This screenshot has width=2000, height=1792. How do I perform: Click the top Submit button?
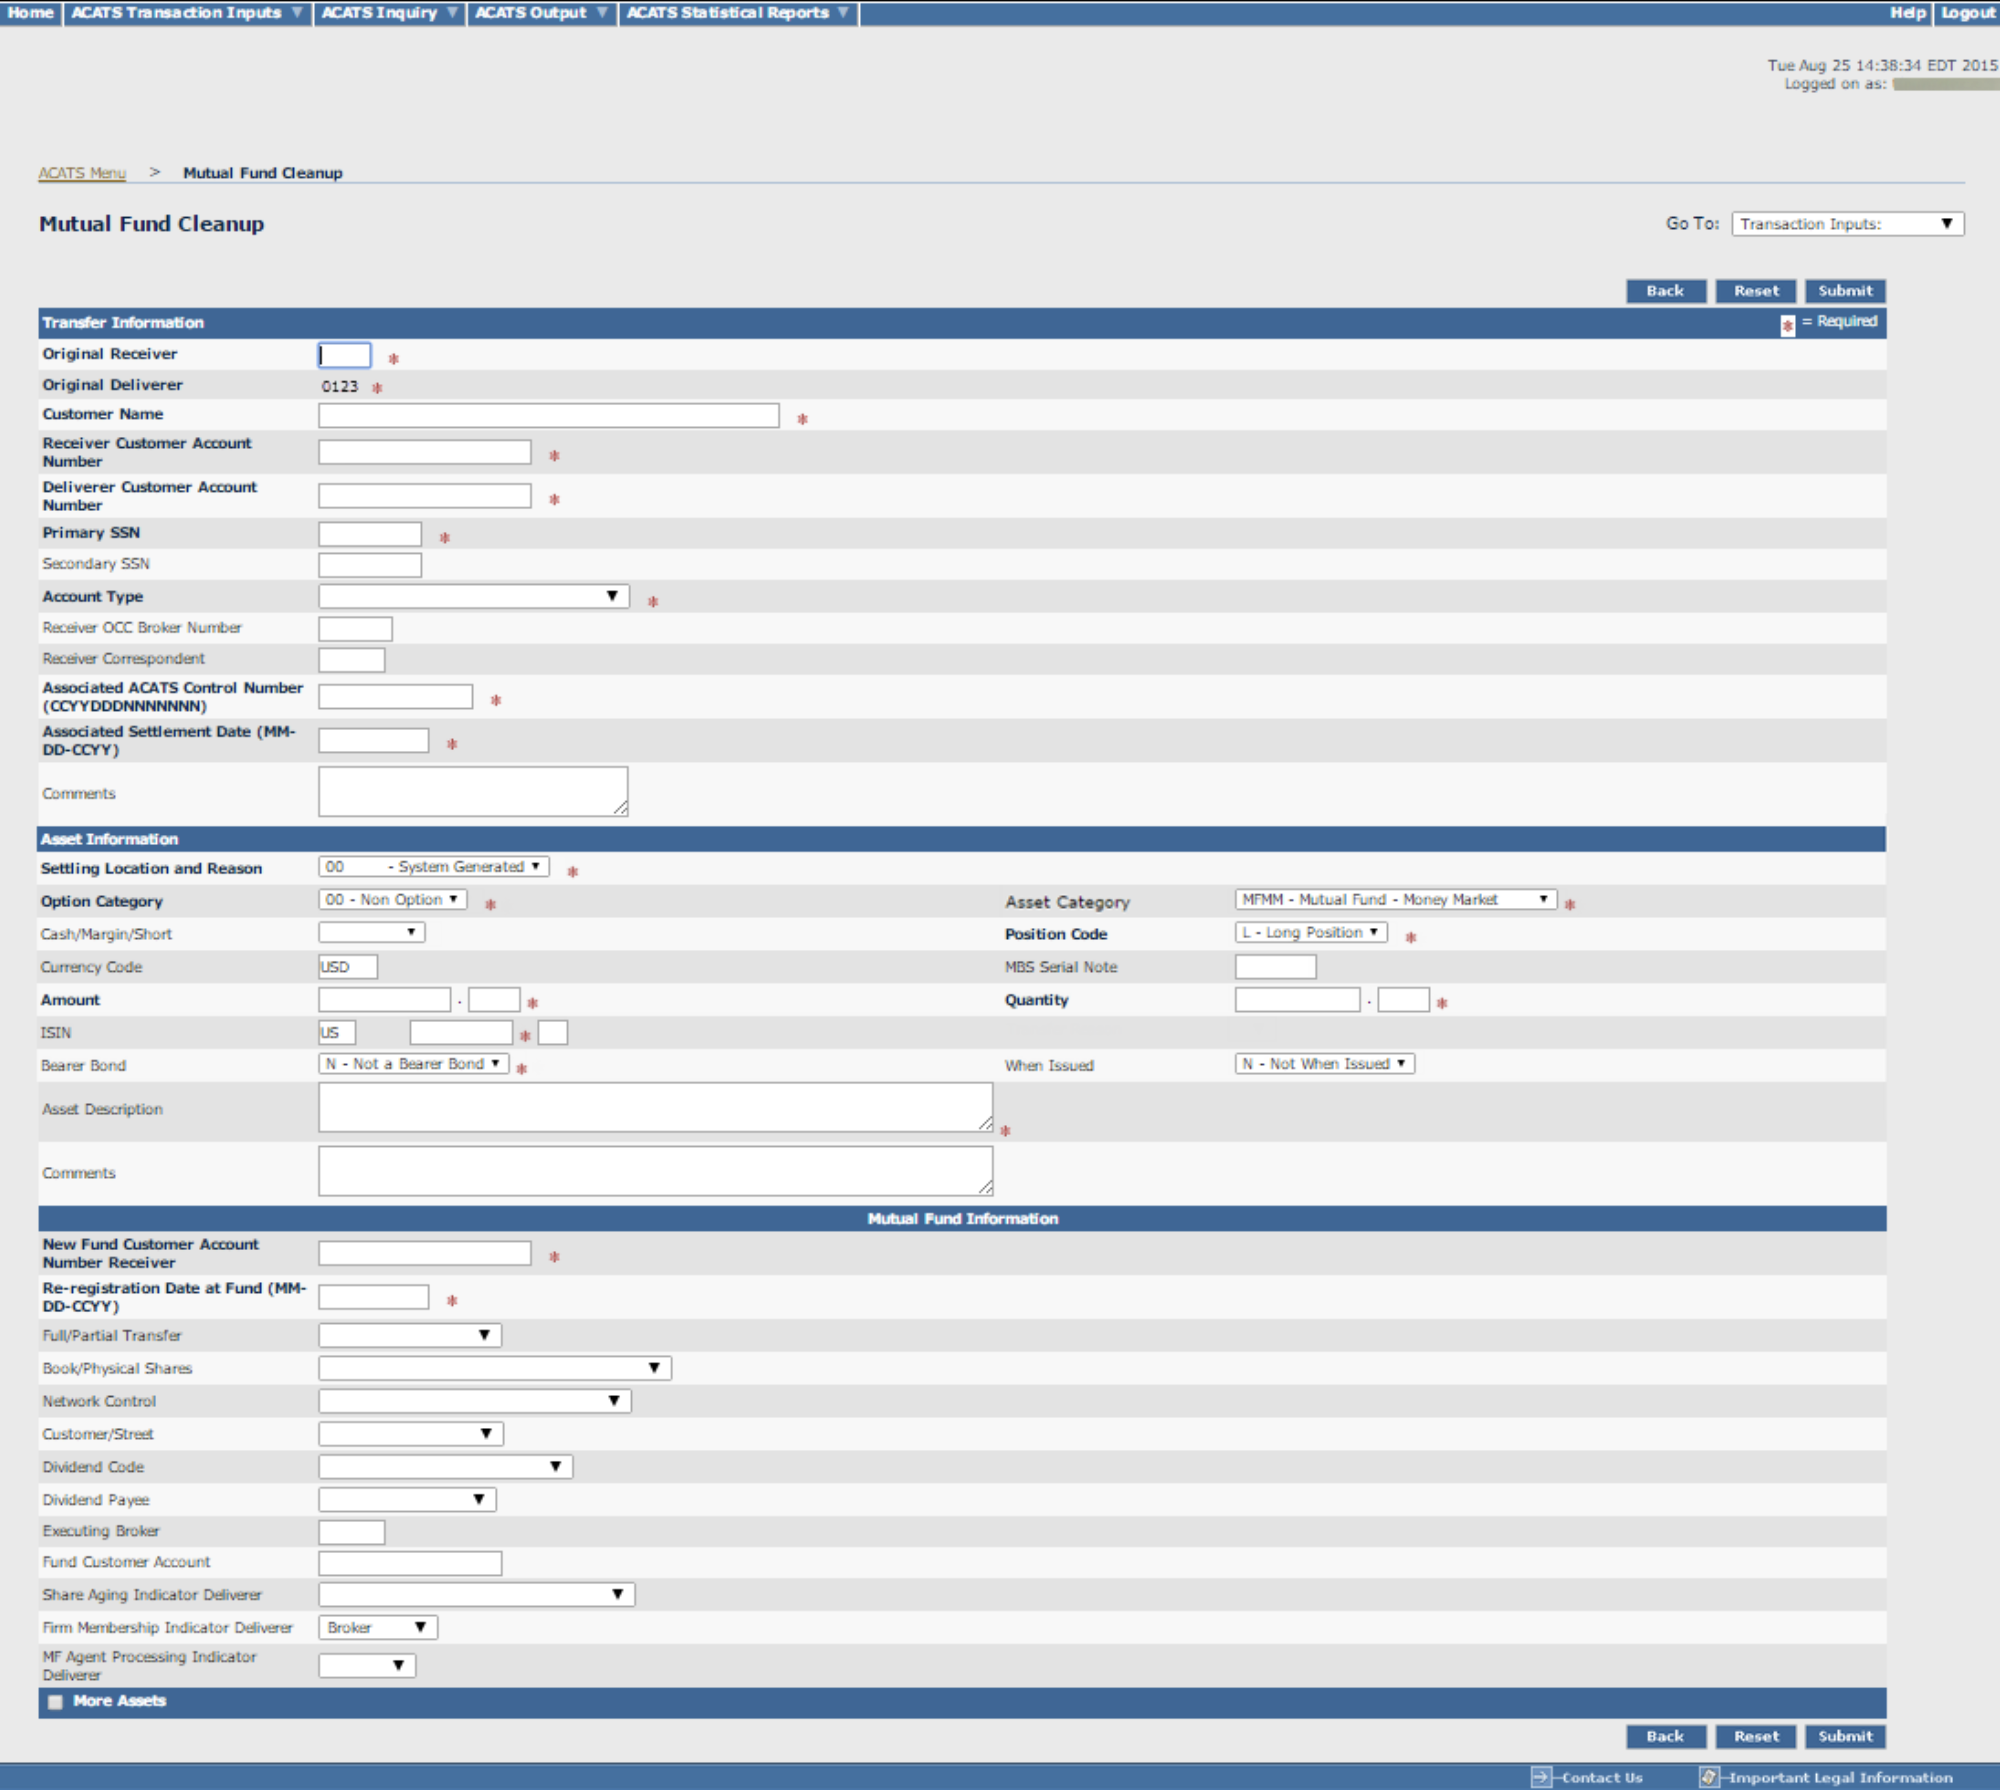tap(1844, 291)
